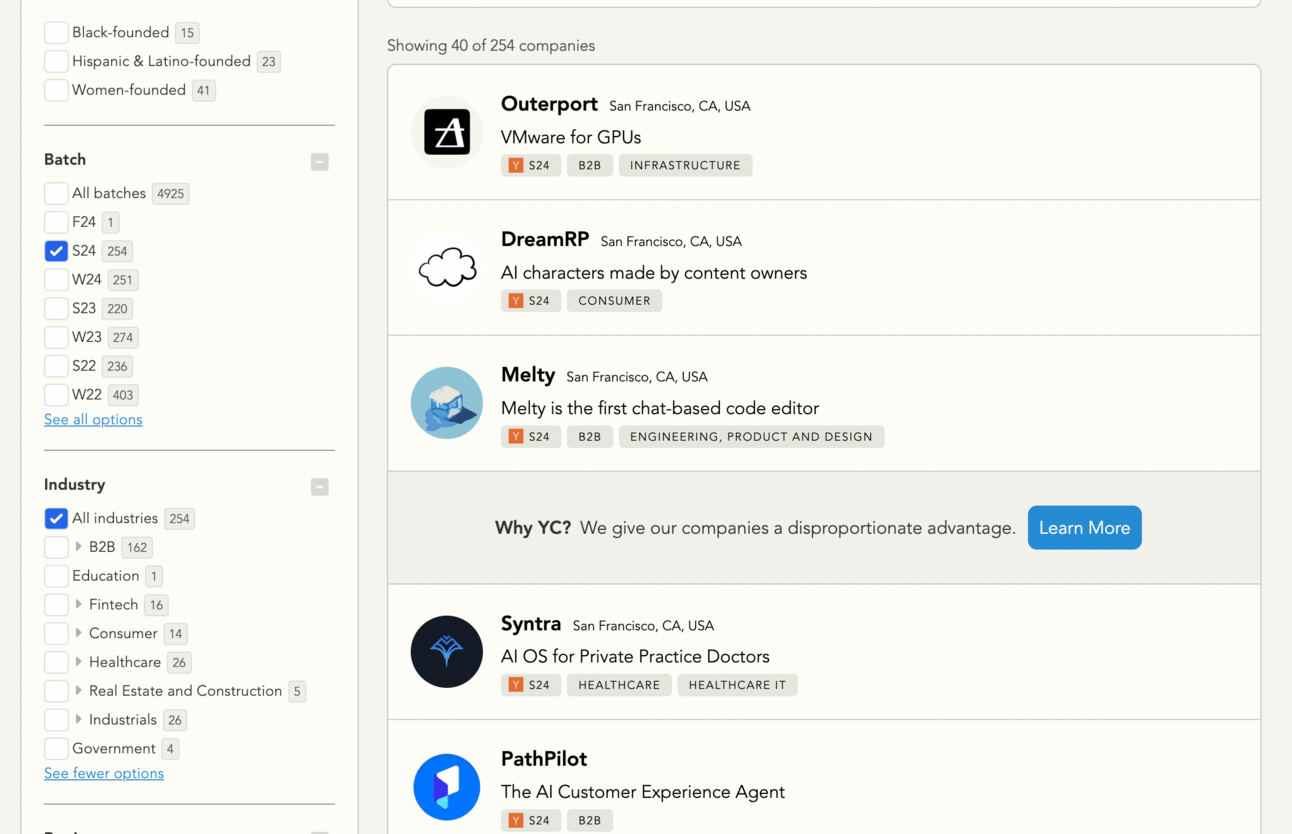Click 'Showing 40 of 254 companies' text

[491, 46]
